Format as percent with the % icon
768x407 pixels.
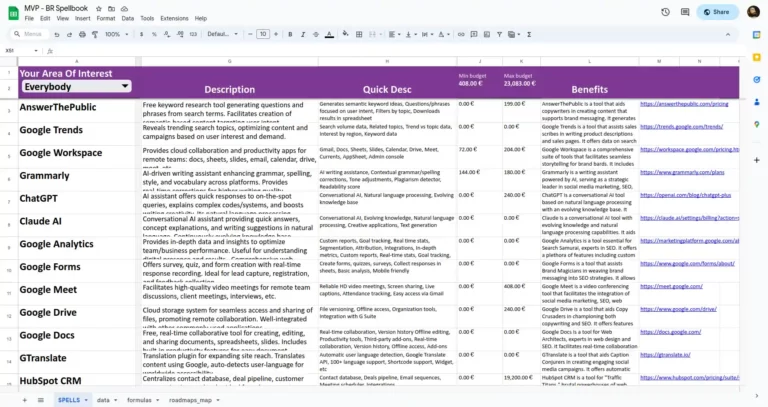click(x=154, y=34)
